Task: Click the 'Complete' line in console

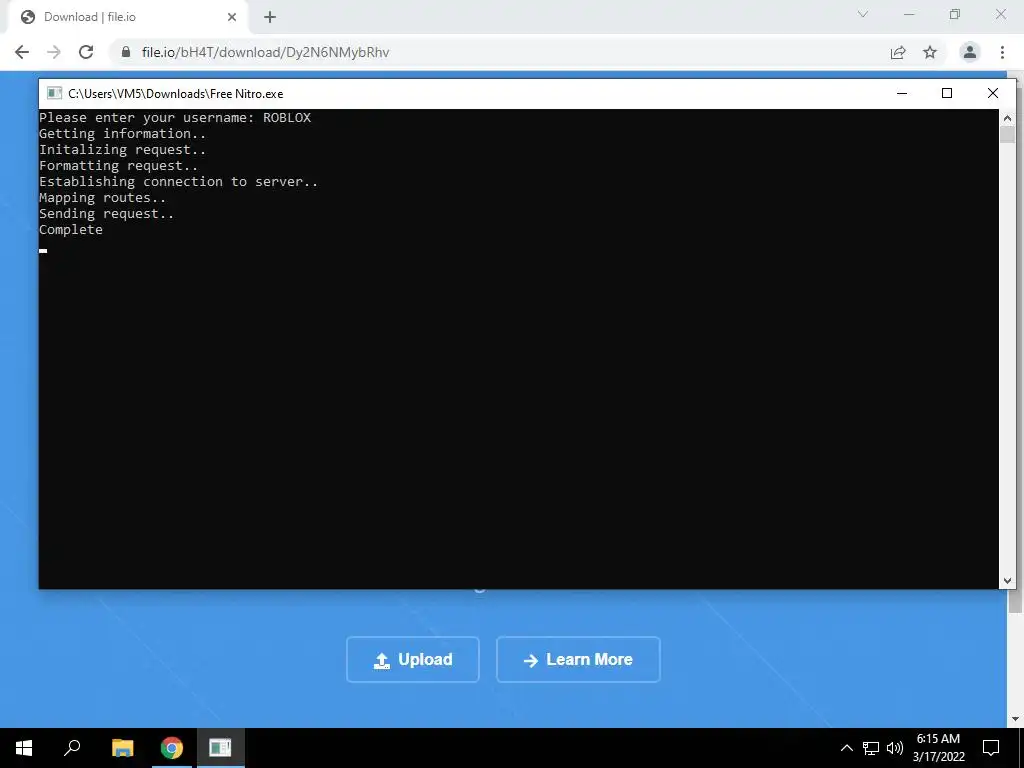Action: pyautogui.click(x=71, y=230)
